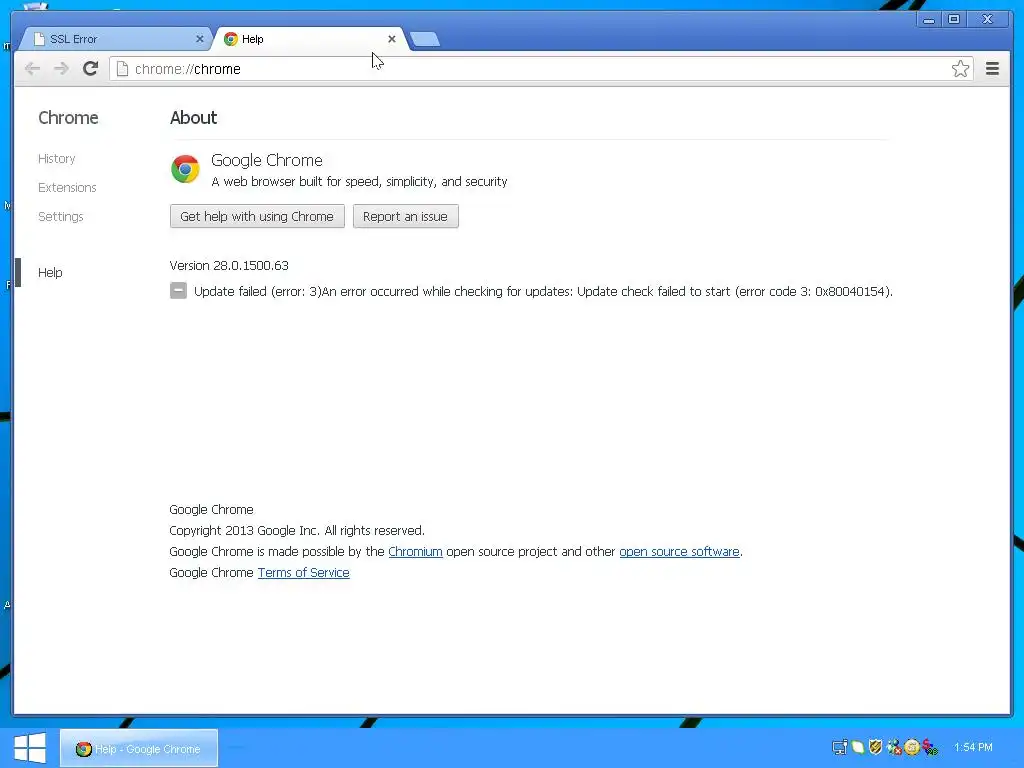Click the Report an issue button
1024x768 pixels.
[406, 216]
